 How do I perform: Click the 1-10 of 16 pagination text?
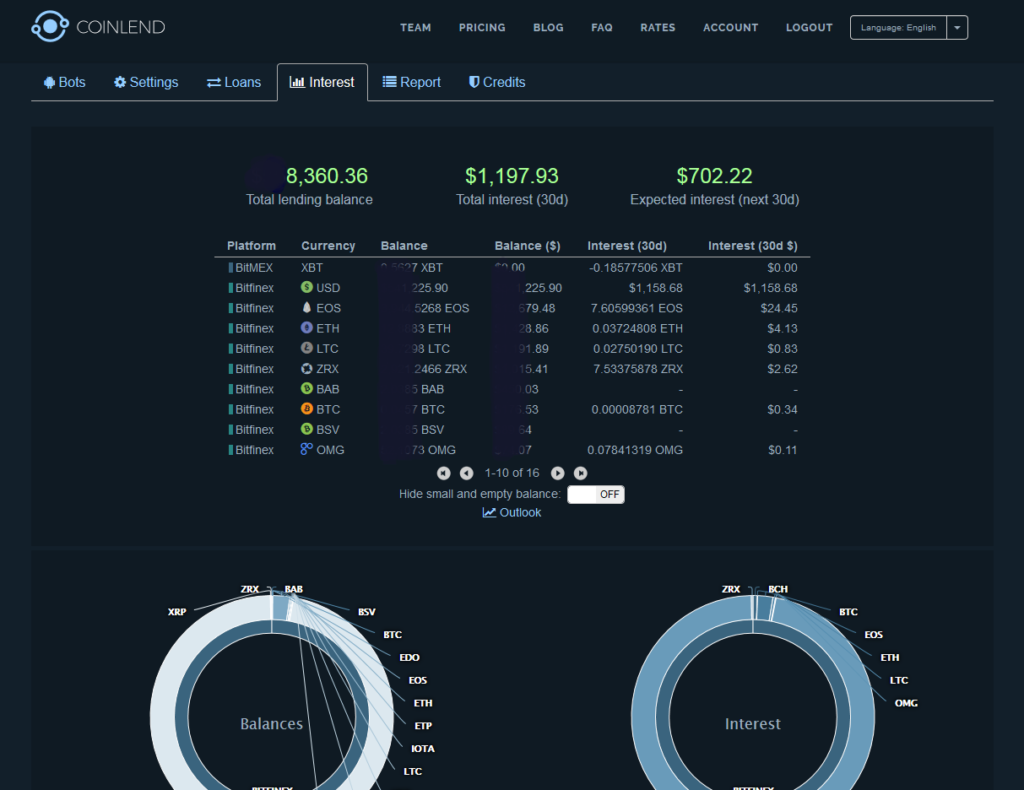[x=512, y=473]
